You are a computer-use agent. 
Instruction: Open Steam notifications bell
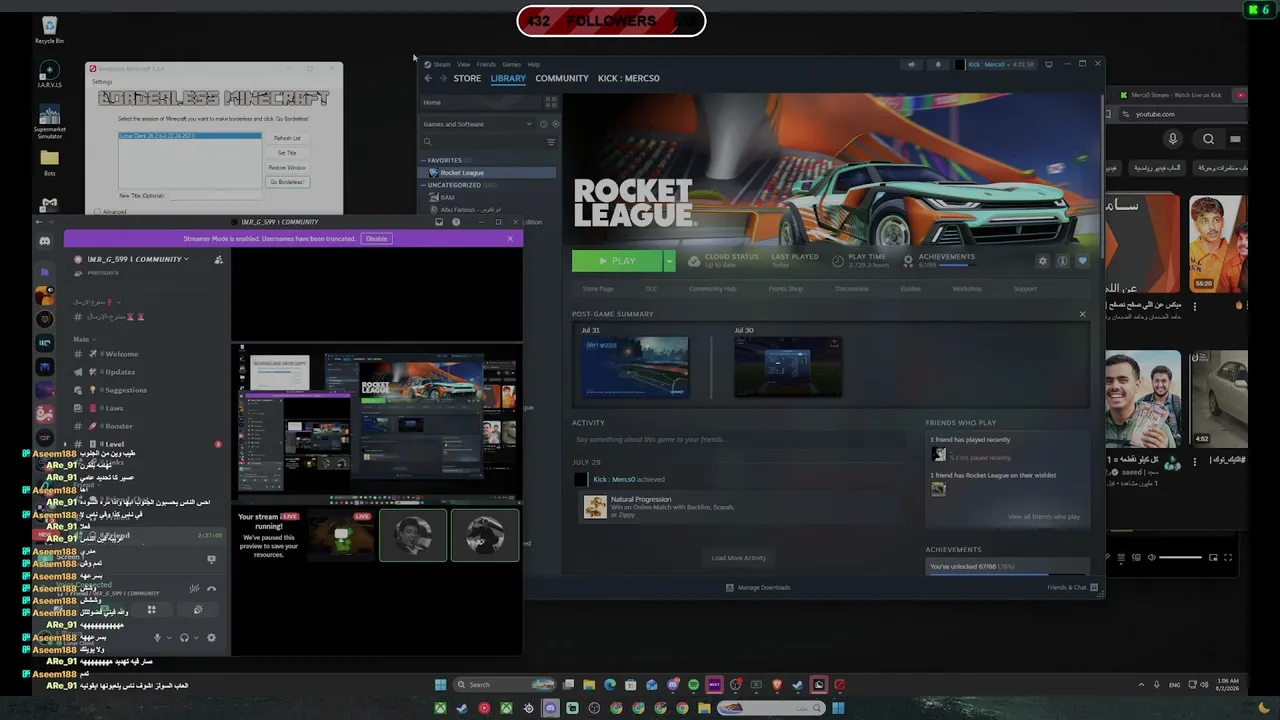click(937, 64)
